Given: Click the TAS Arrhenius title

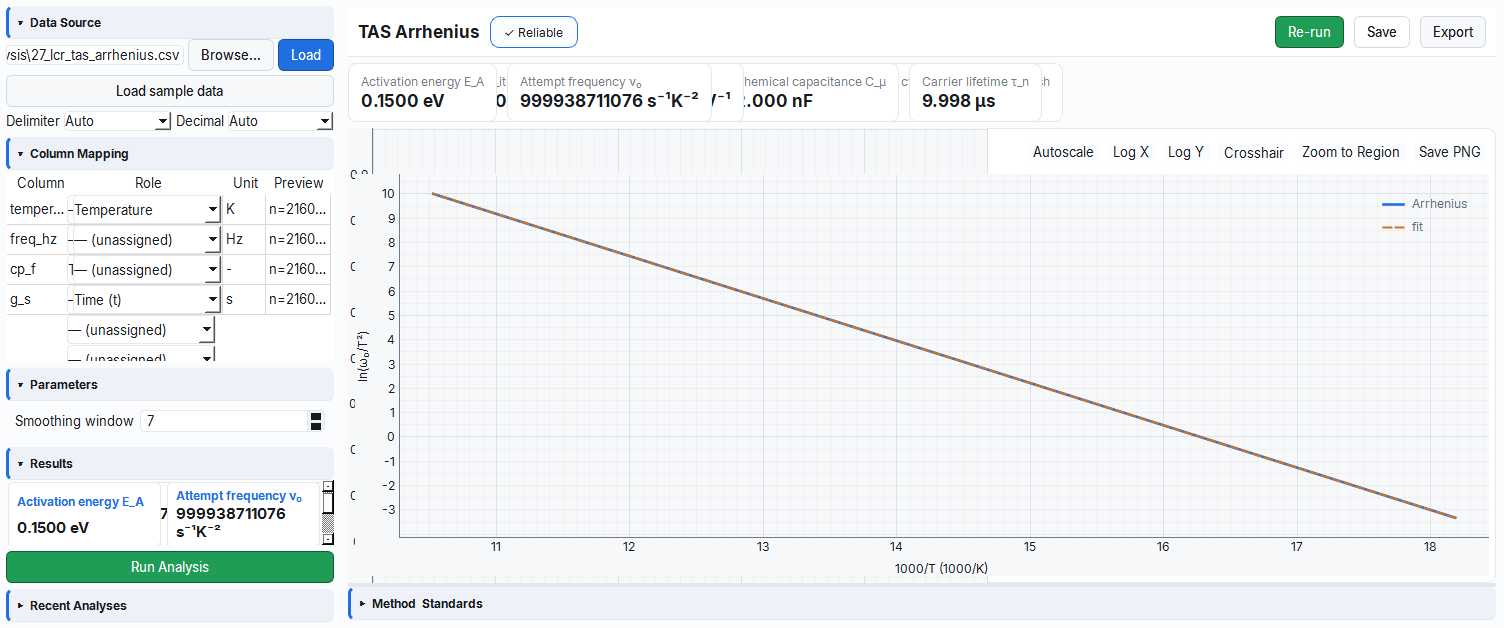Looking at the screenshot, I should pyautogui.click(x=419, y=32).
